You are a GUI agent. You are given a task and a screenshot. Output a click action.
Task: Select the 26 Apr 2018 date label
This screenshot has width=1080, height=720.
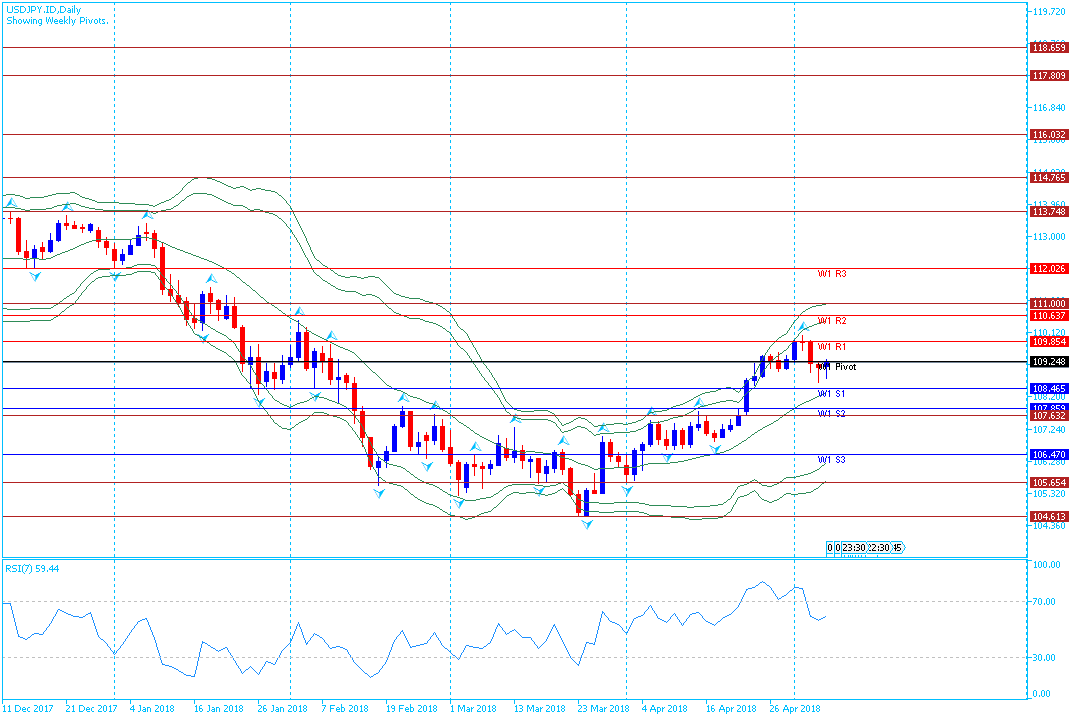(x=796, y=709)
